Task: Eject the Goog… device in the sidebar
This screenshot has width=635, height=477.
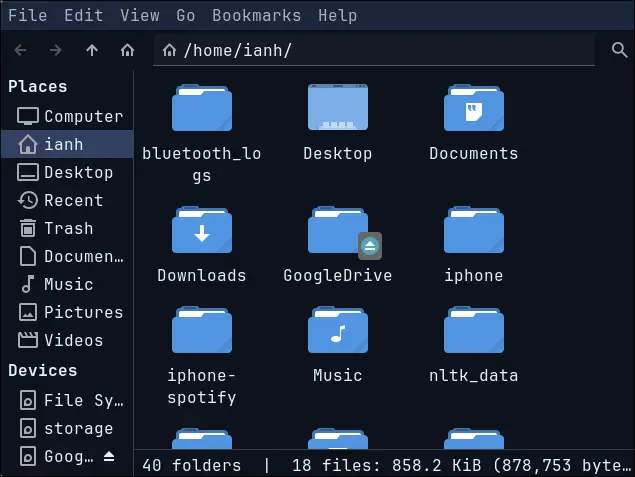Action: (109, 456)
